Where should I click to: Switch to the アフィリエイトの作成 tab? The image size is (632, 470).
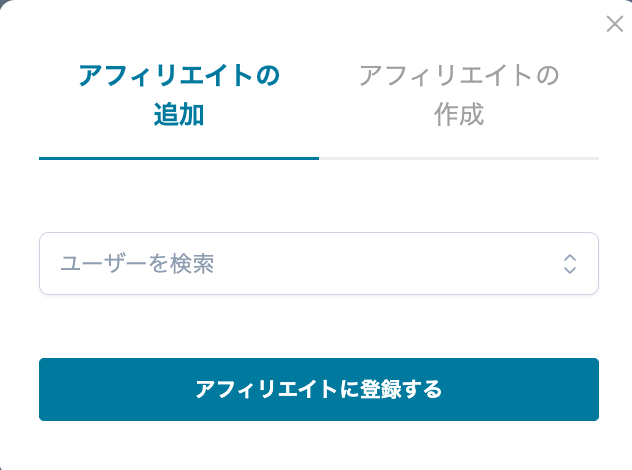(459, 95)
